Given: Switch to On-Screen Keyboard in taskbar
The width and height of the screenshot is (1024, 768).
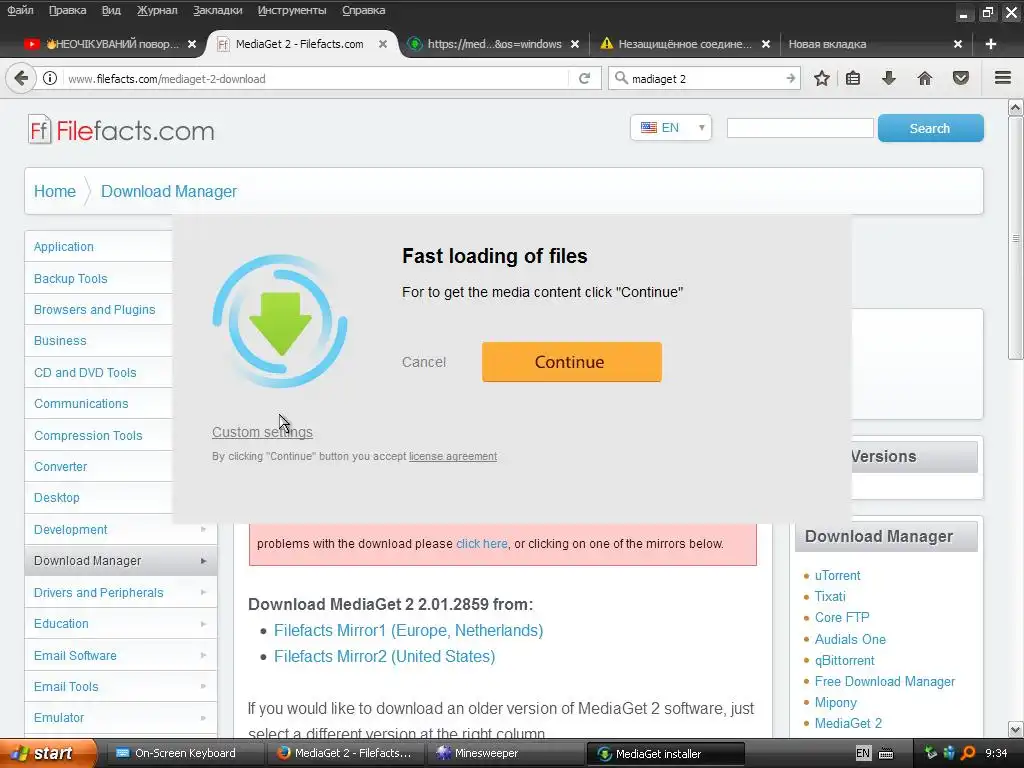Looking at the screenshot, I should (185, 754).
